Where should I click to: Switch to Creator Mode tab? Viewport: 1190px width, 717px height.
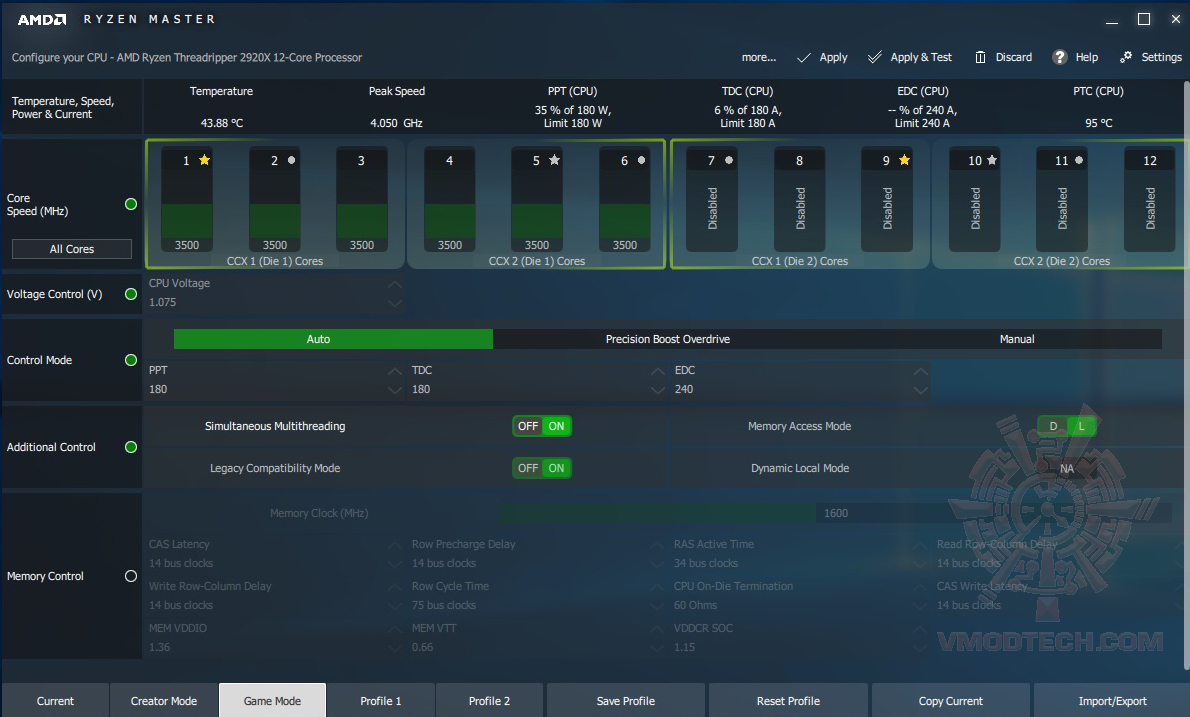tap(164, 700)
